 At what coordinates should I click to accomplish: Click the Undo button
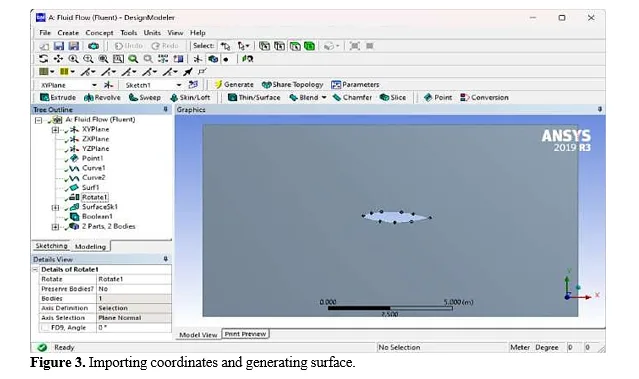[129, 46]
